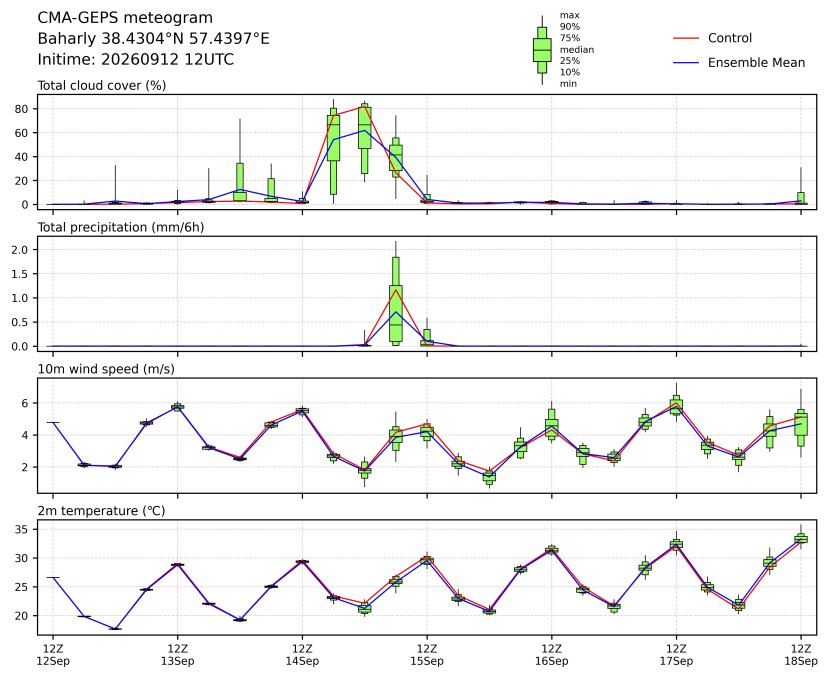829x678 pixels.
Task: Click the Baharly coordinates subtitle
Action: click(x=153, y=39)
